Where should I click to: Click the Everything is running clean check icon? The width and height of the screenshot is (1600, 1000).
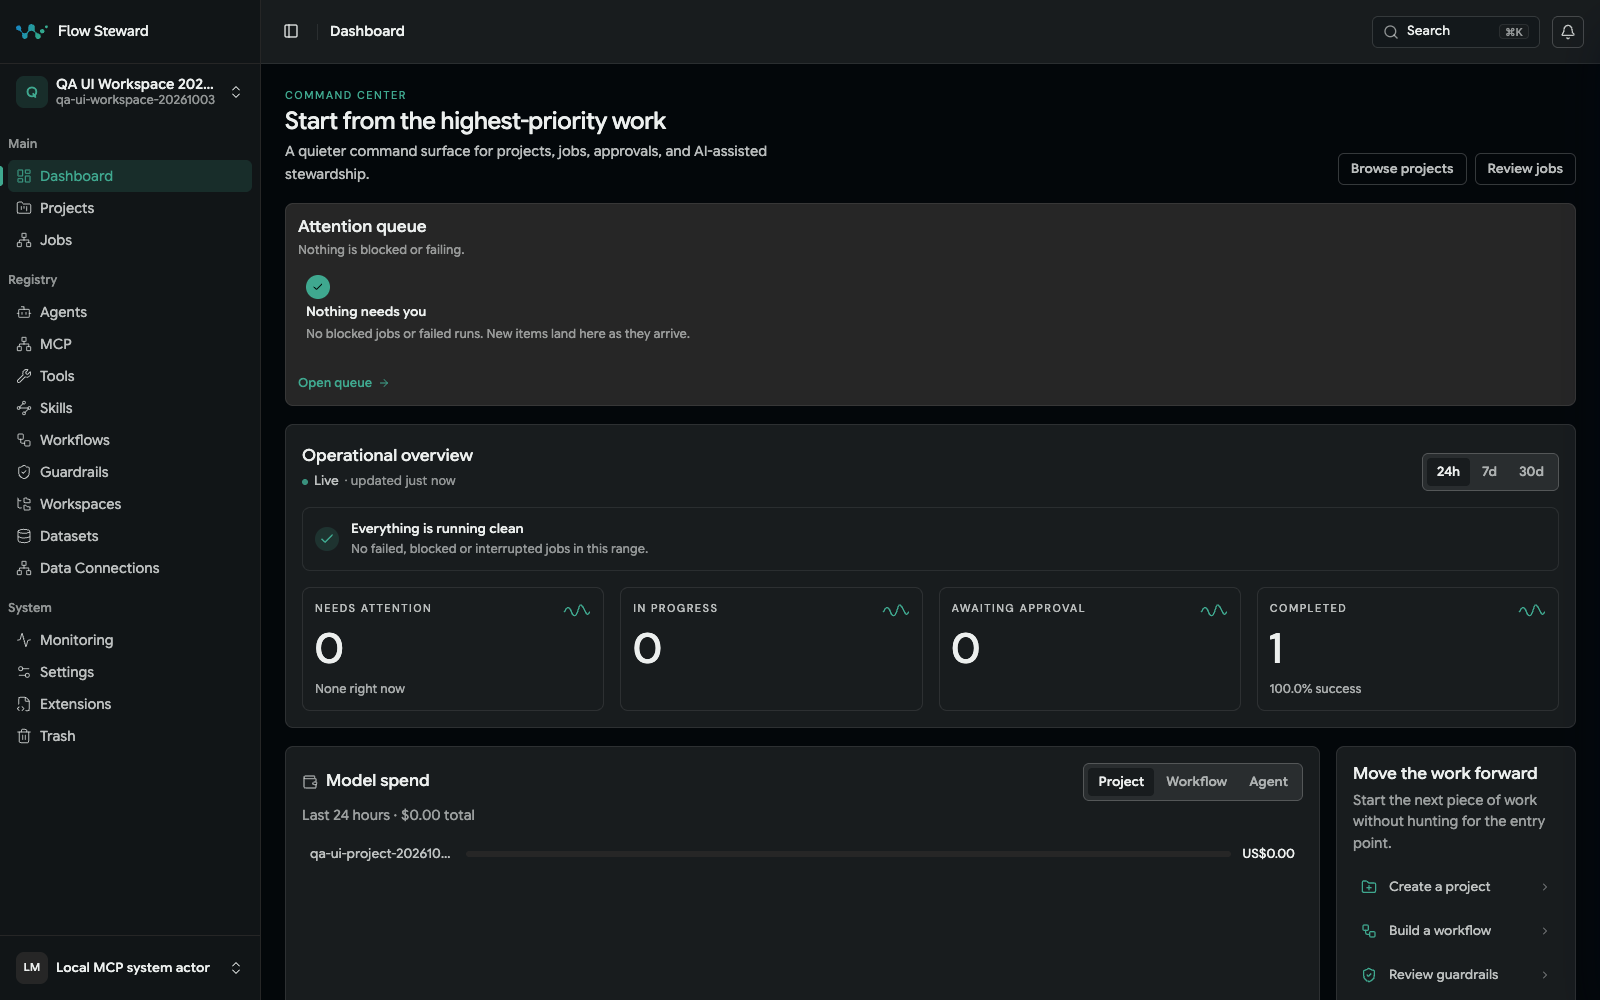click(327, 539)
